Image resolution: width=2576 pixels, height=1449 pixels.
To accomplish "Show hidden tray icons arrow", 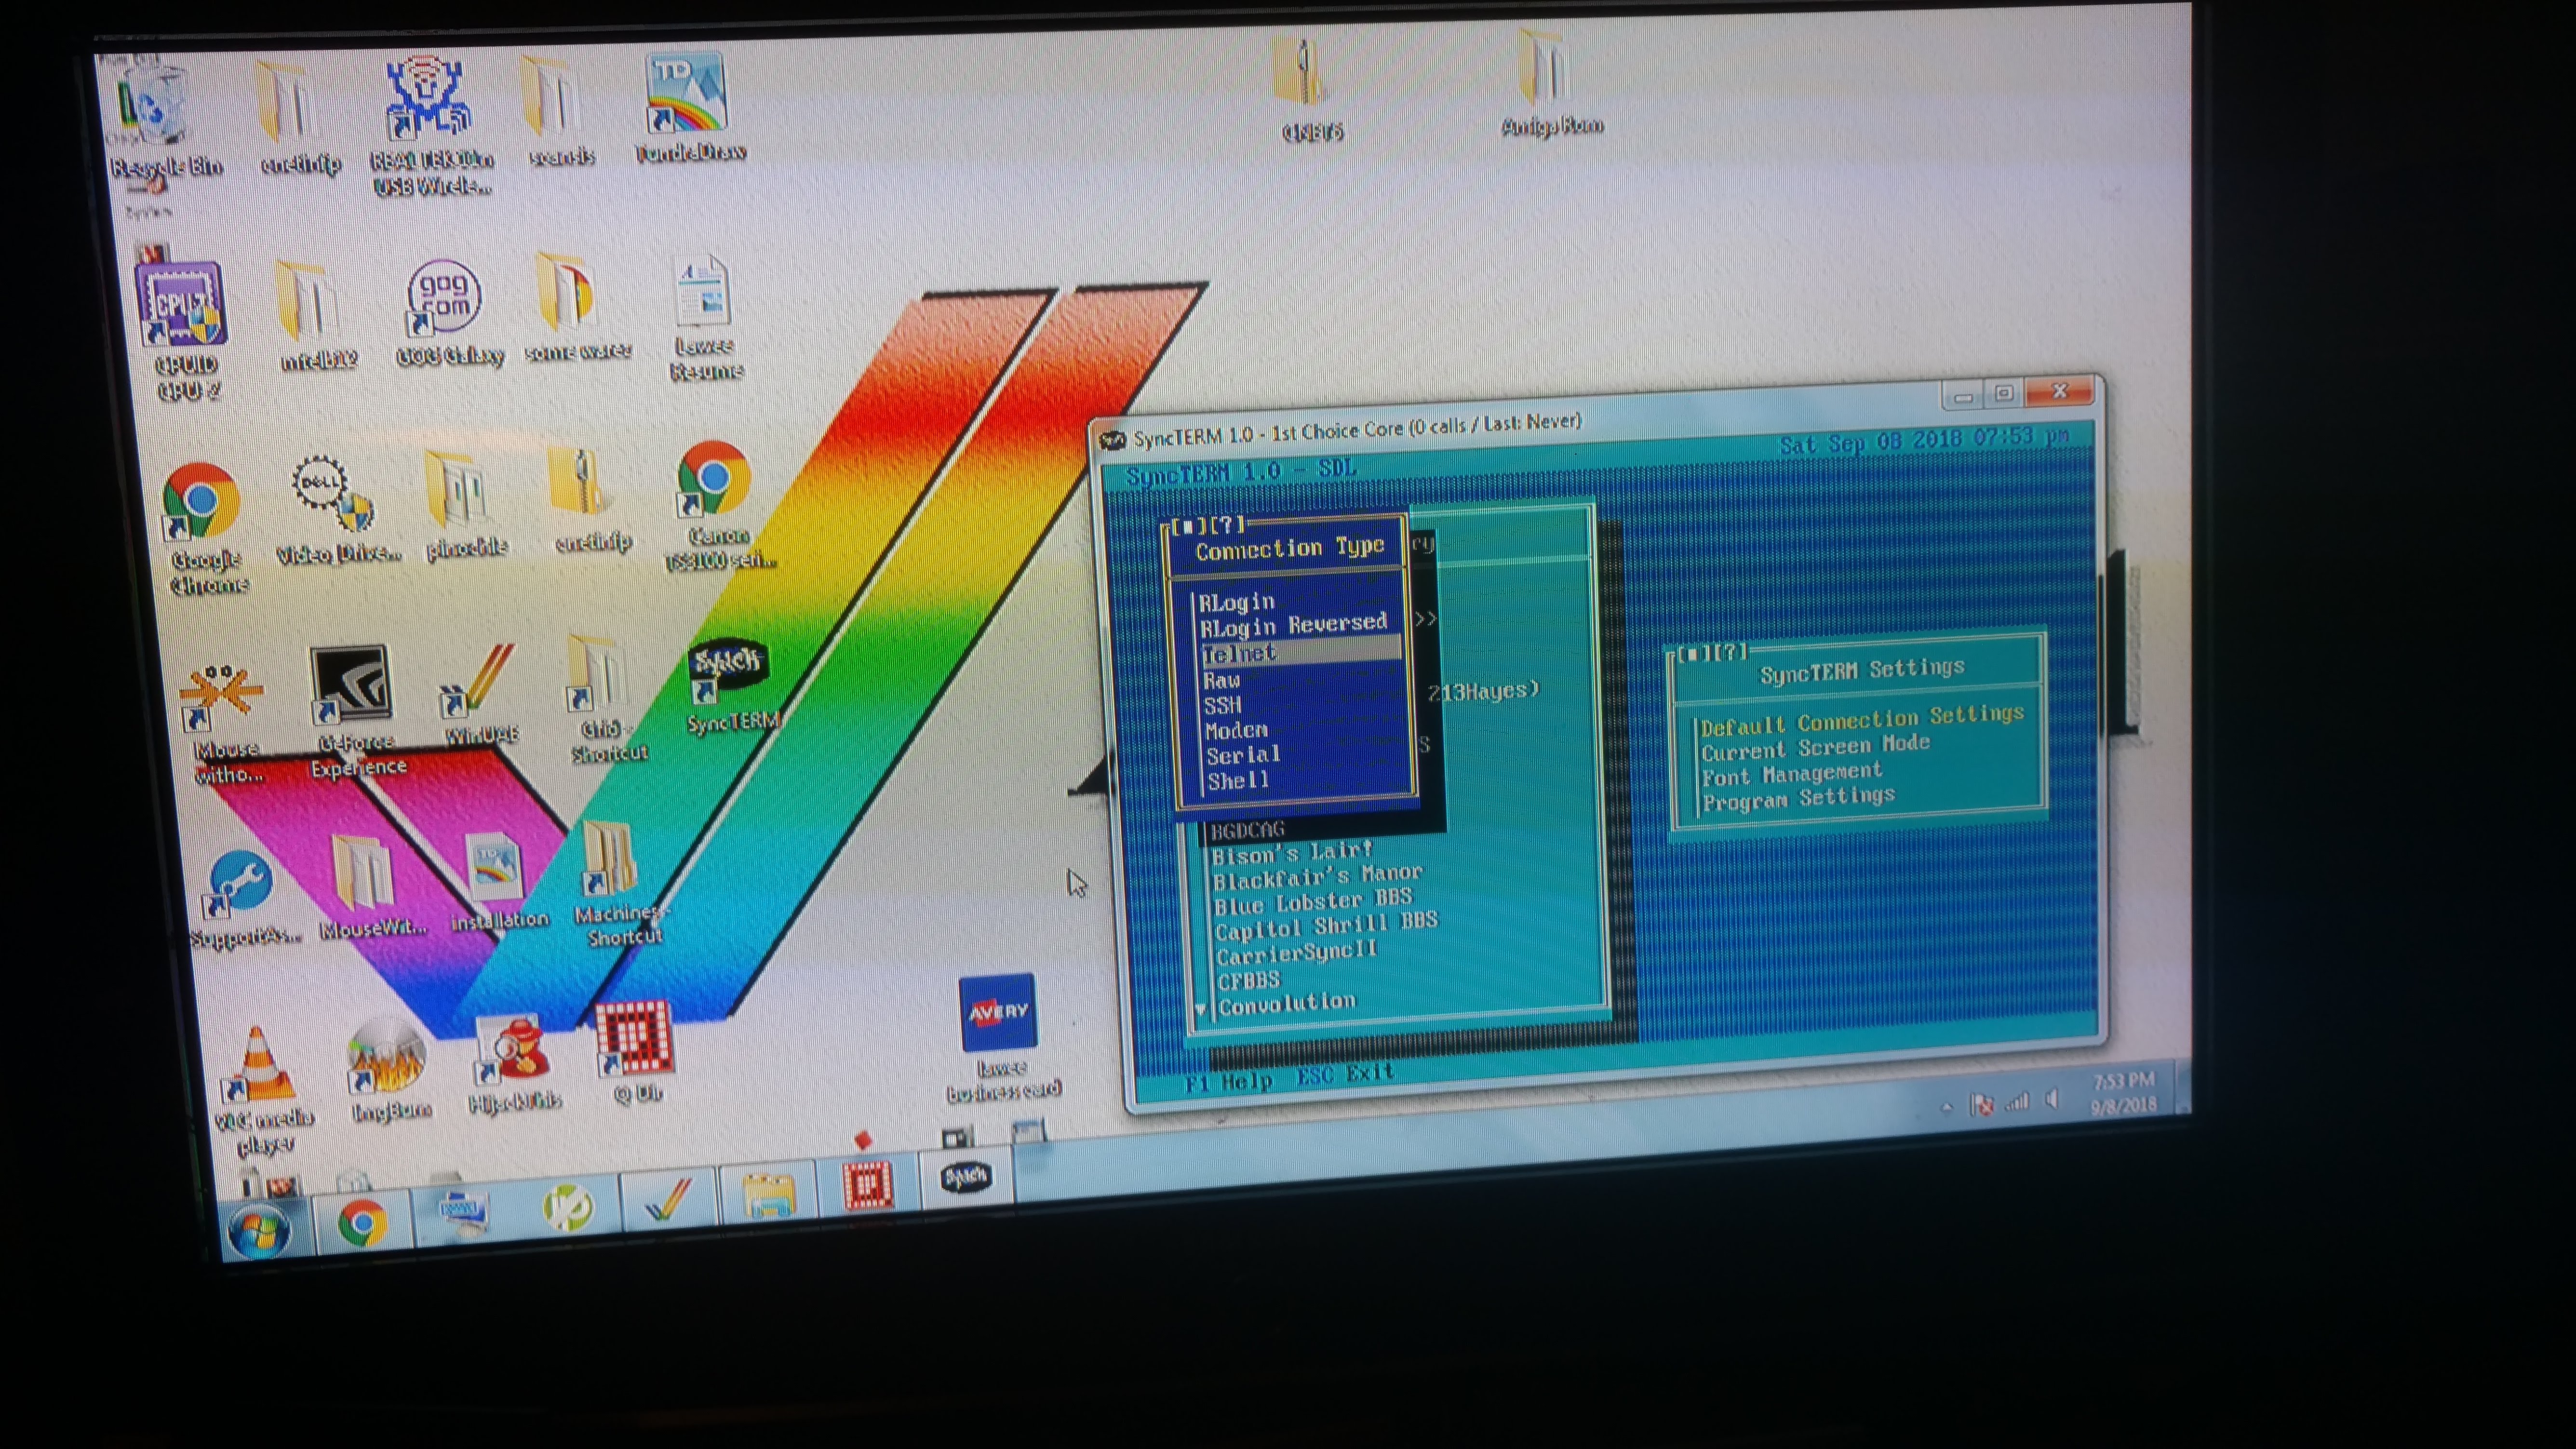I will tap(1947, 1107).
